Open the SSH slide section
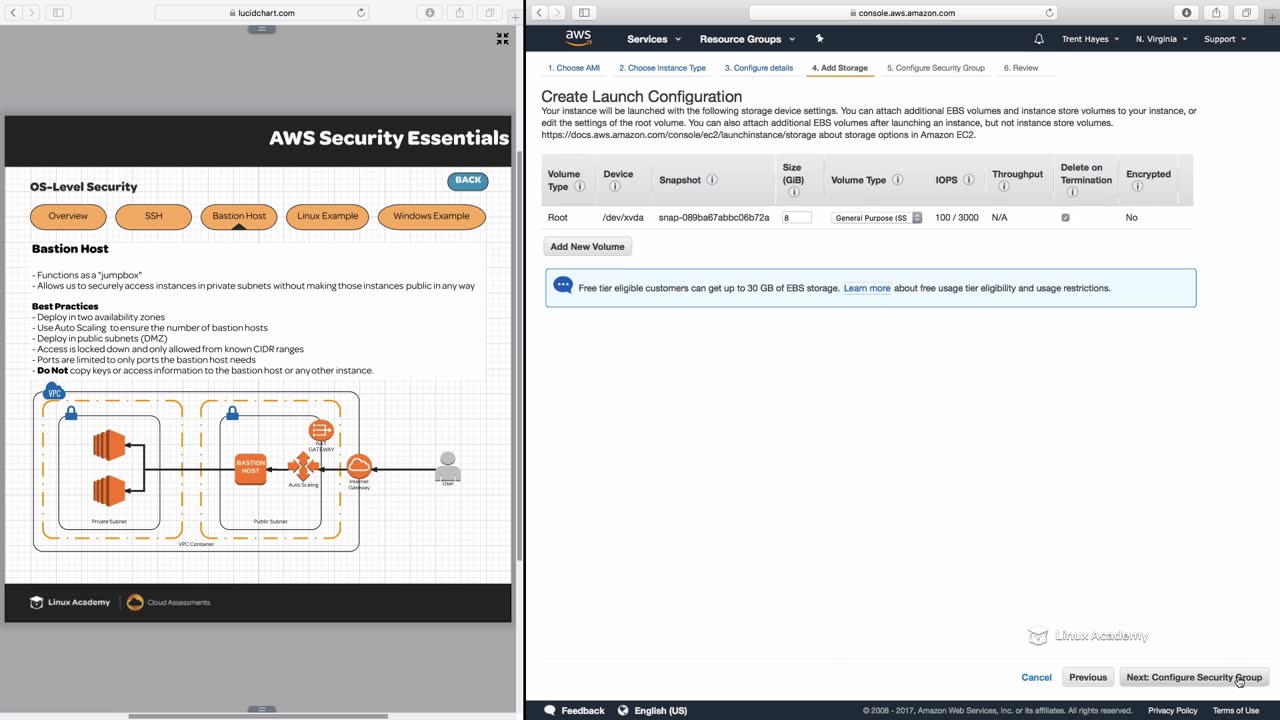This screenshot has height=720, width=1280. tap(153, 216)
